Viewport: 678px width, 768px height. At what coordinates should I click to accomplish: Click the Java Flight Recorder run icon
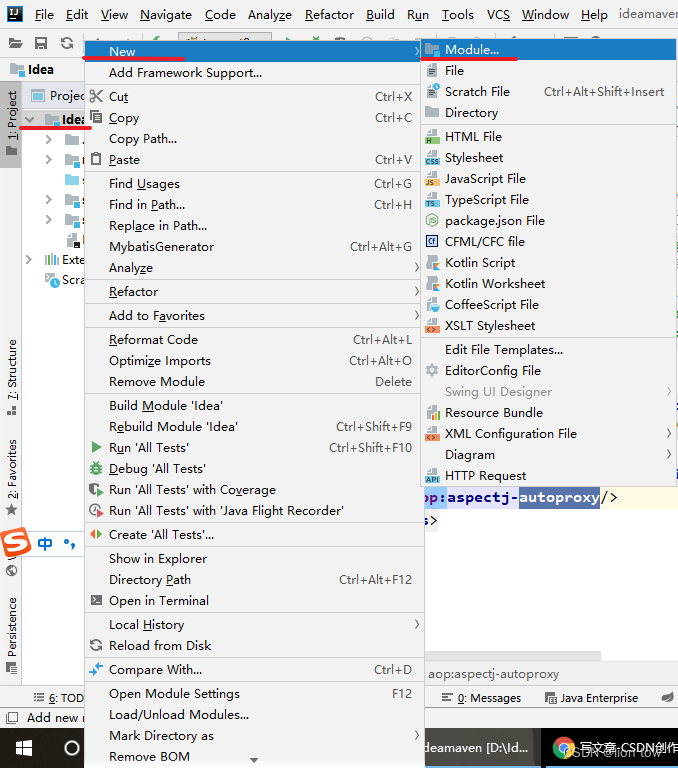coord(96,510)
